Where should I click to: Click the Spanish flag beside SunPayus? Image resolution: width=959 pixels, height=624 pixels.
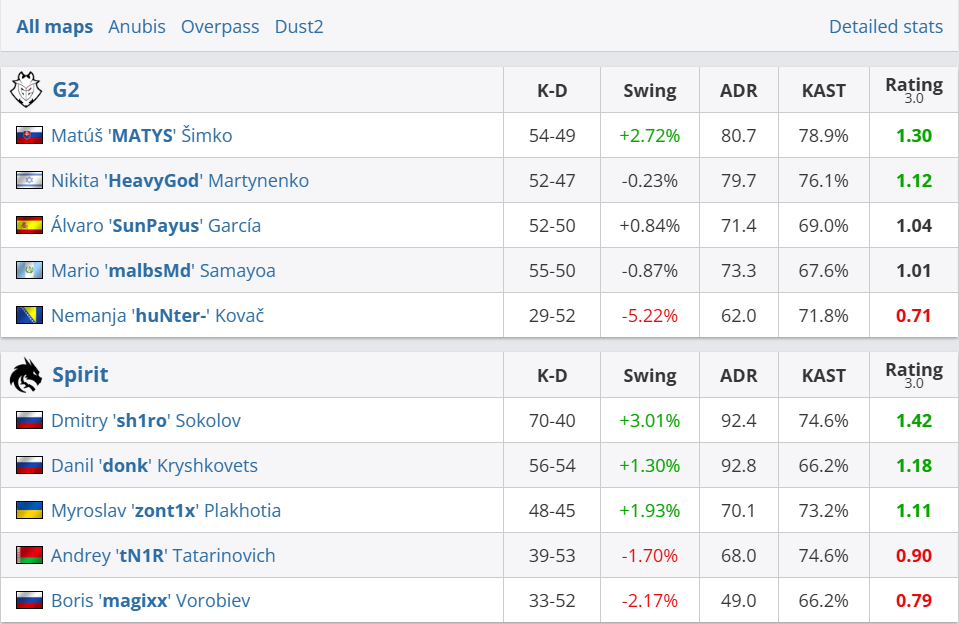(x=29, y=225)
